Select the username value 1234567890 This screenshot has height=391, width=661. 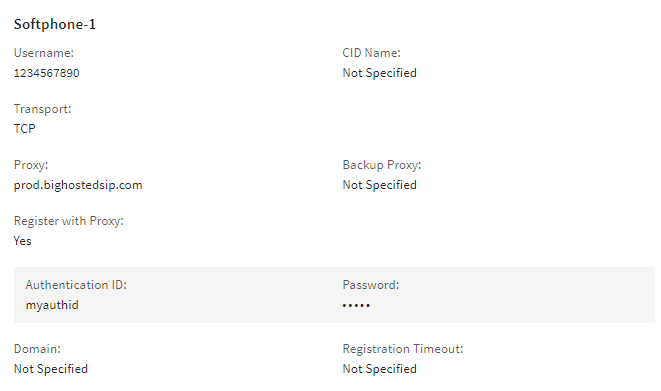tap(46, 73)
